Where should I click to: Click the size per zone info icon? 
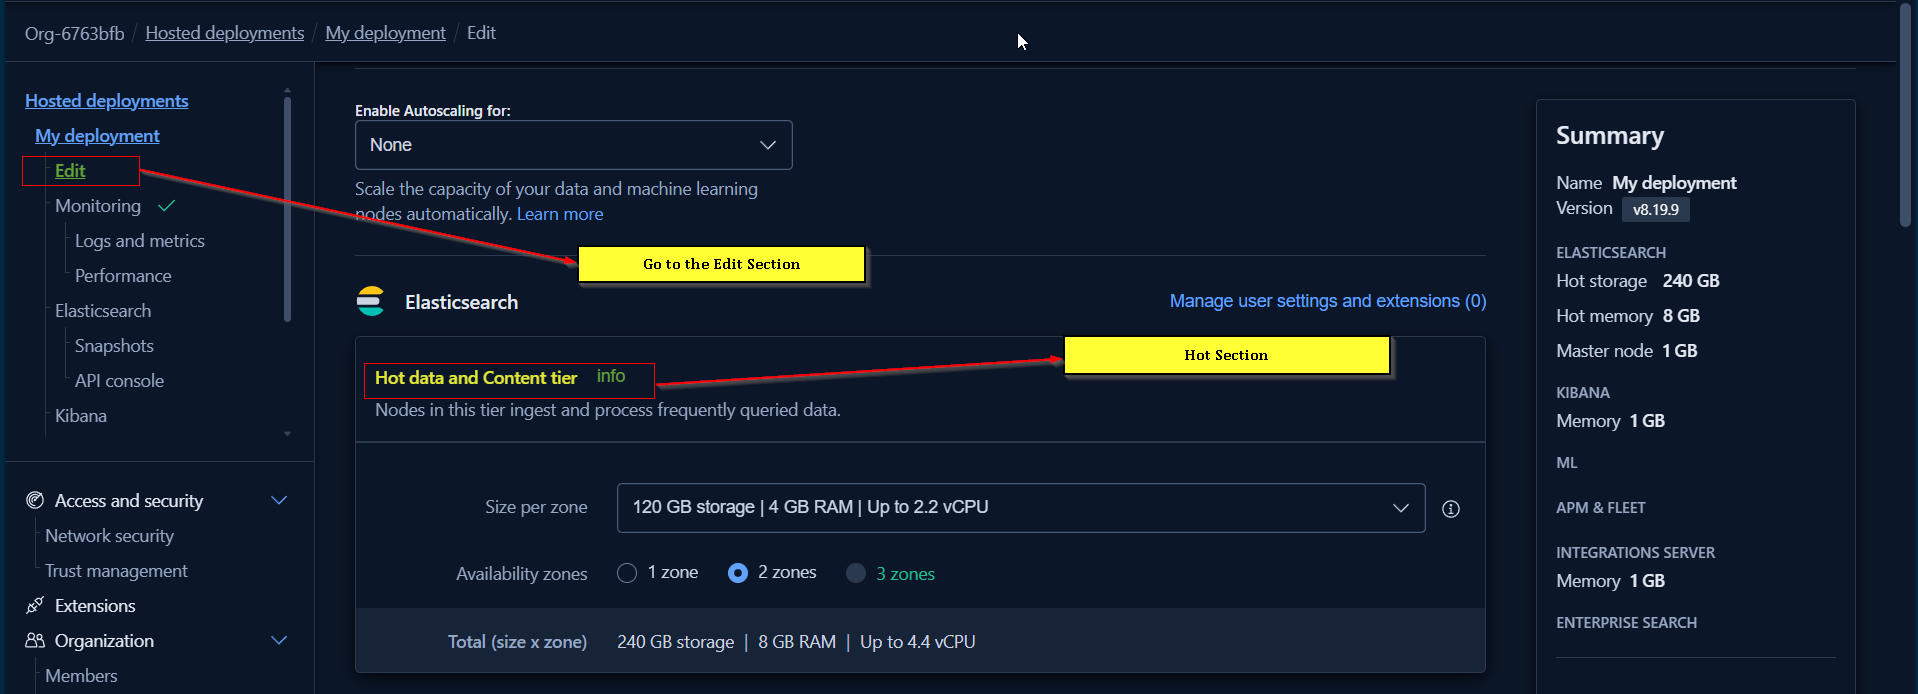pos(1450,509)
